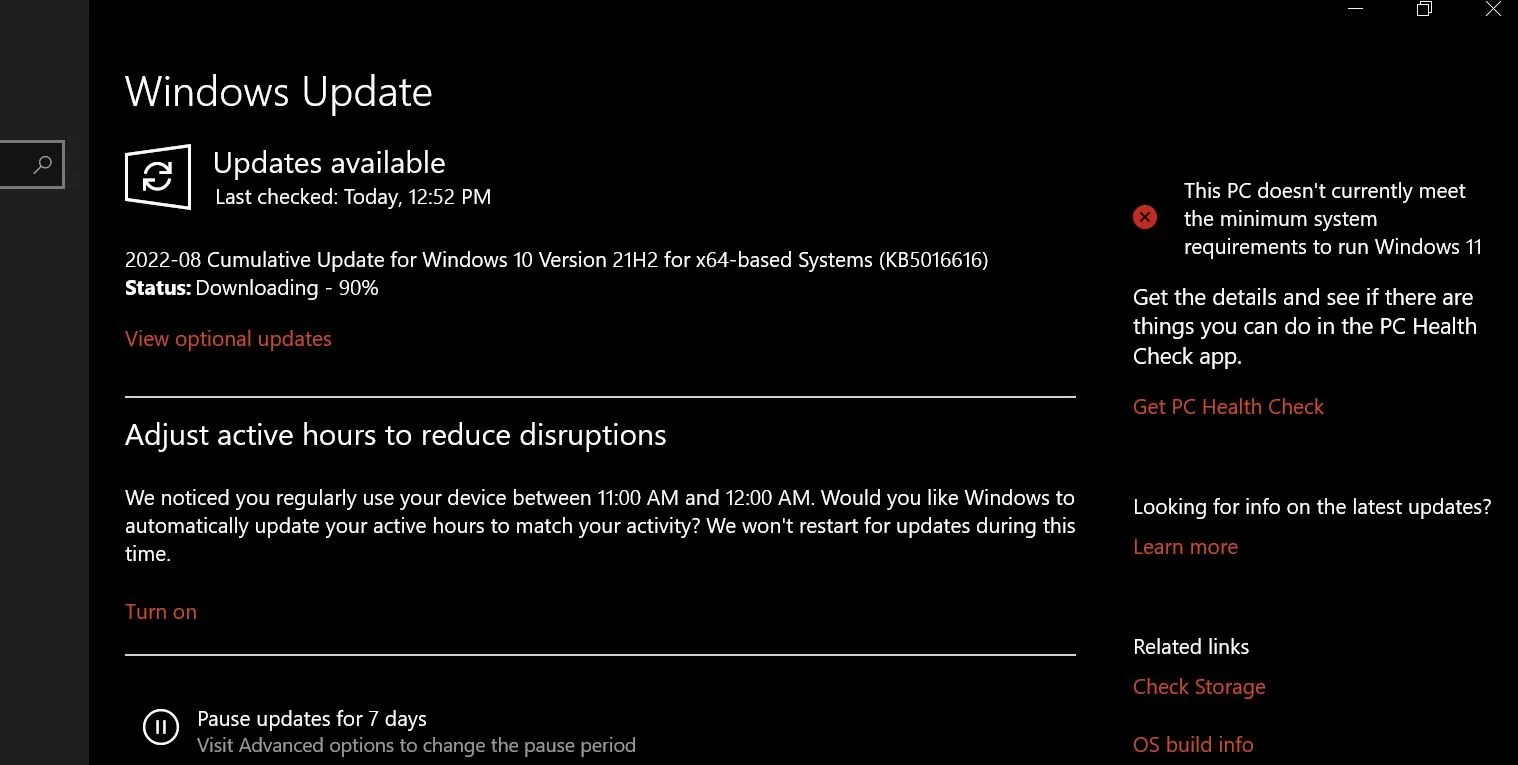Click "Turn on" to update active hours automatically

point(160,611)
